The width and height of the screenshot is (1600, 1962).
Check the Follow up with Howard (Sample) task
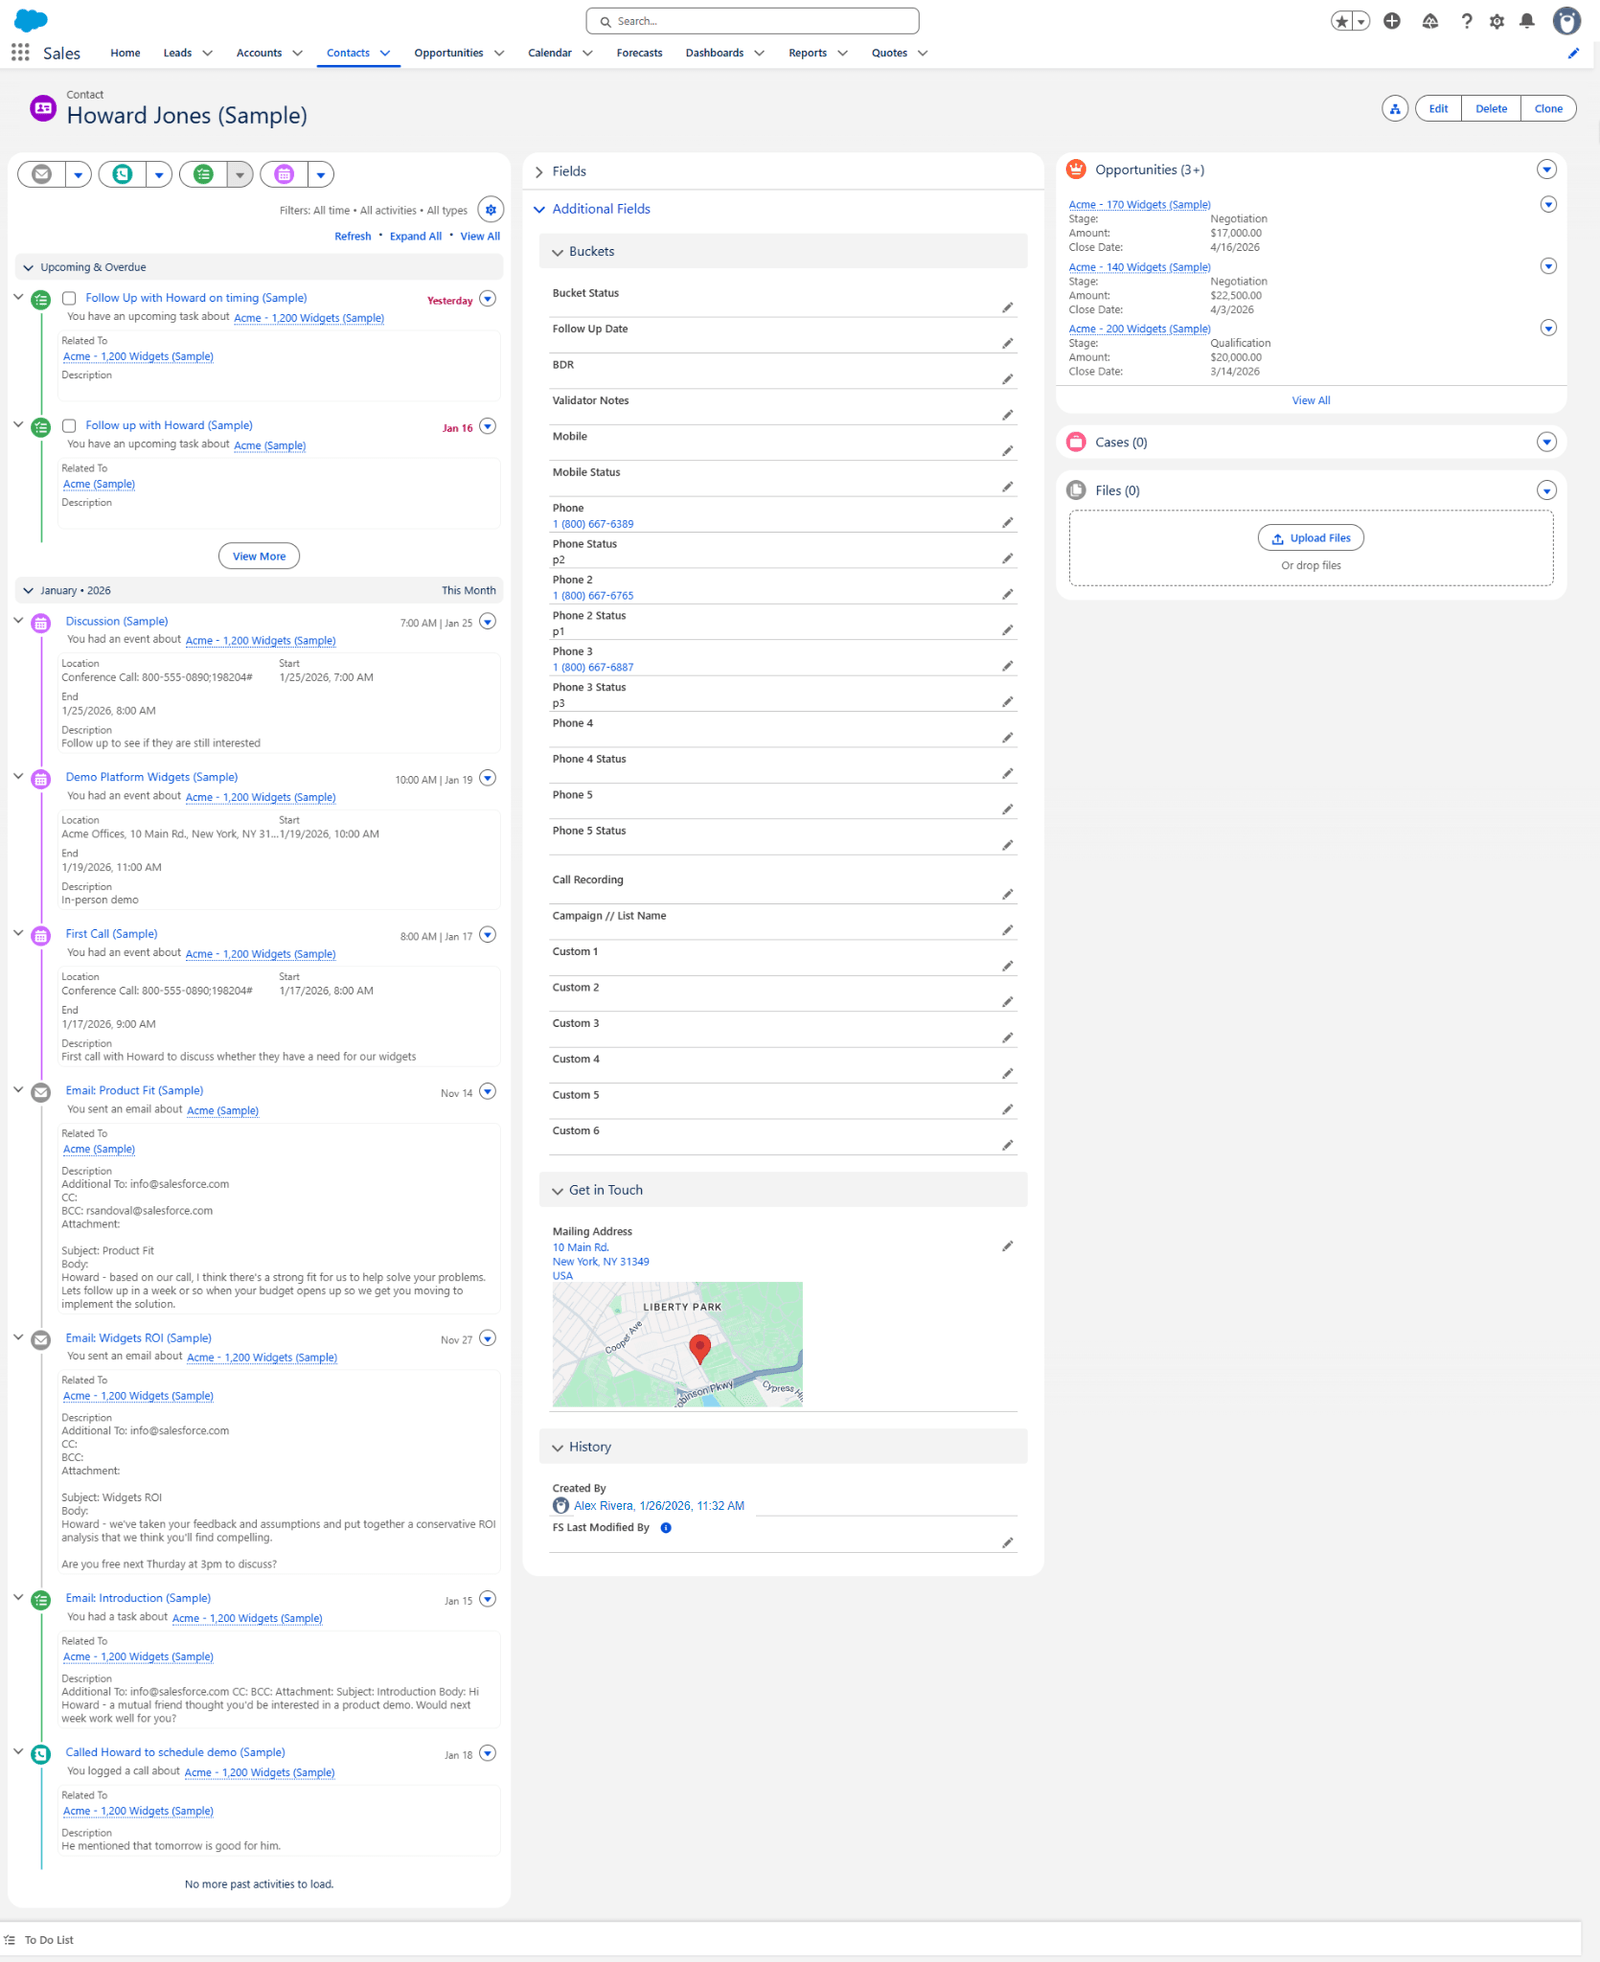point(69,426)
